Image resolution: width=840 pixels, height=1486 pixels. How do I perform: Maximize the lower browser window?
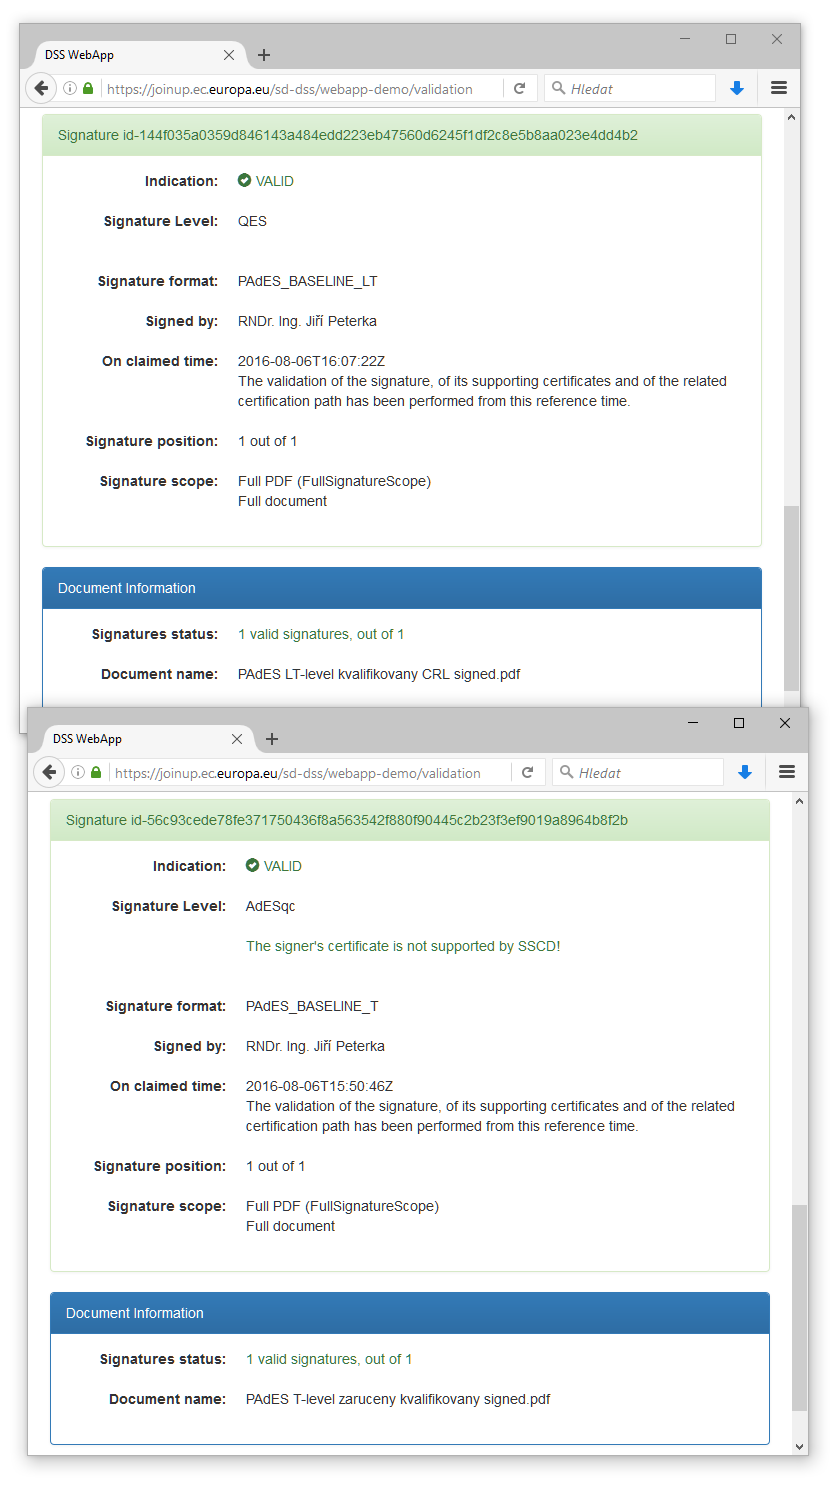[739, 723]
